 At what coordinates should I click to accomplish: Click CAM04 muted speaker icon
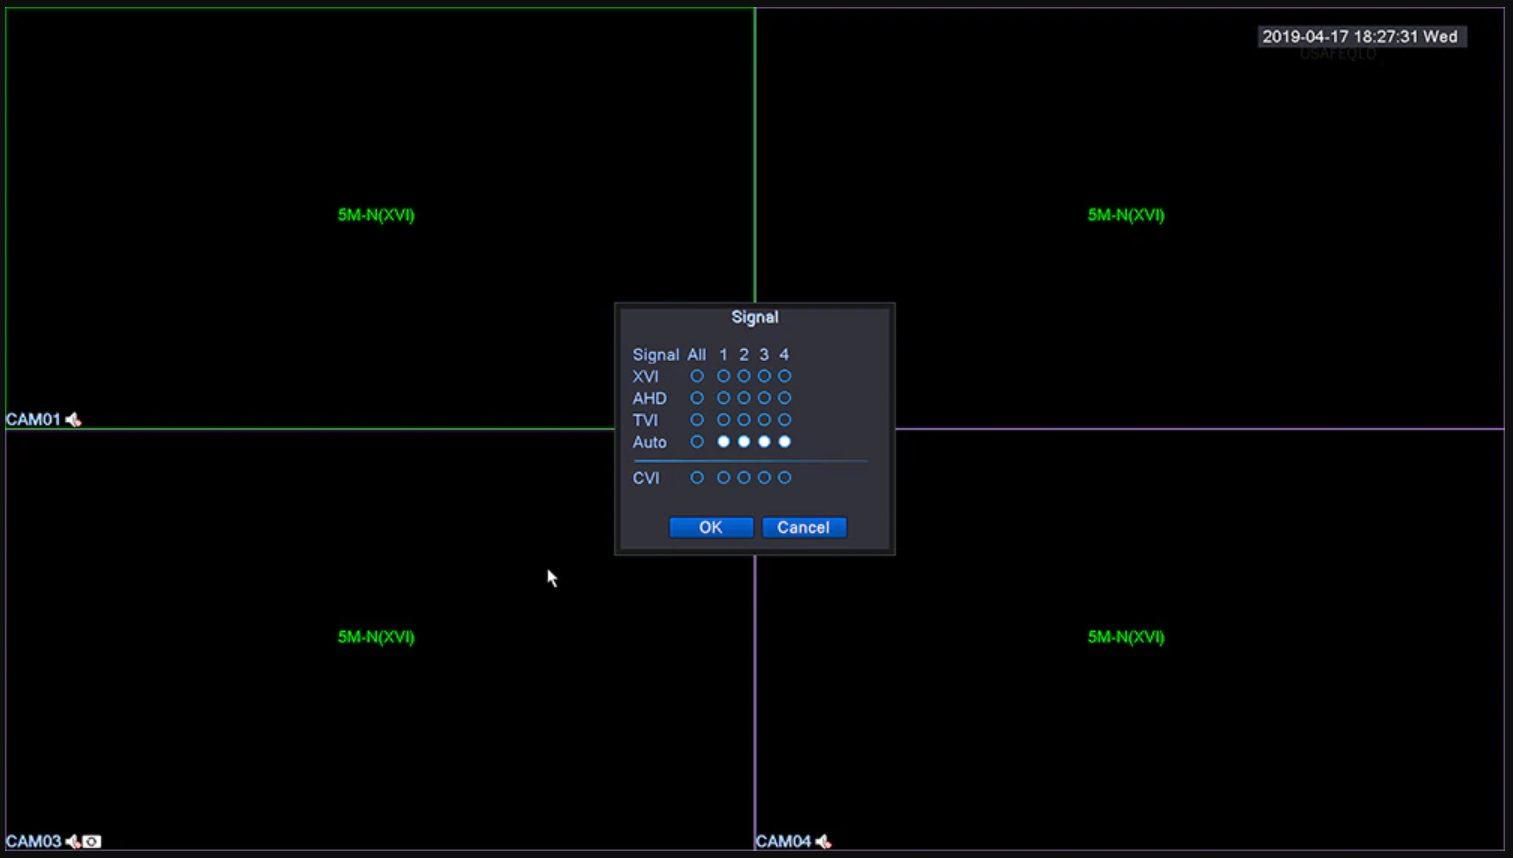pyautogui.click(x=823, y=842)
